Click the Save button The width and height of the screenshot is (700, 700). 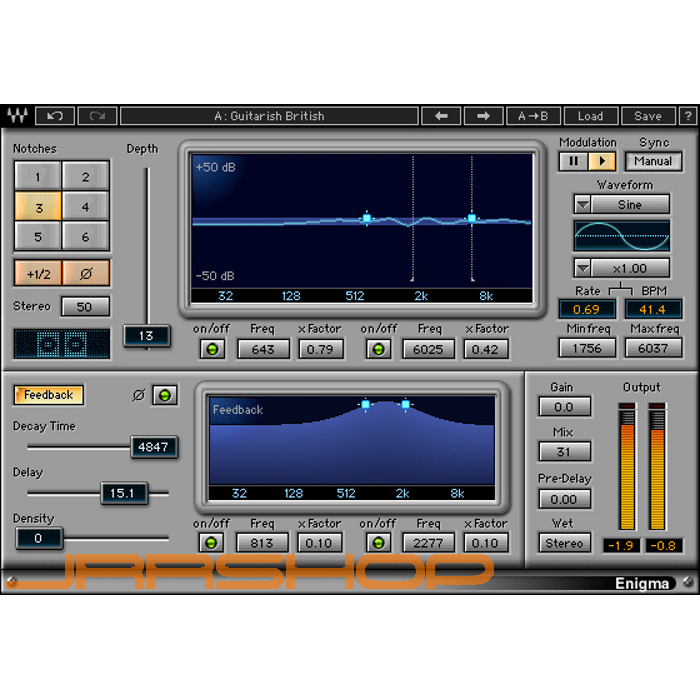pyautogui.click(x=647, y=116)
